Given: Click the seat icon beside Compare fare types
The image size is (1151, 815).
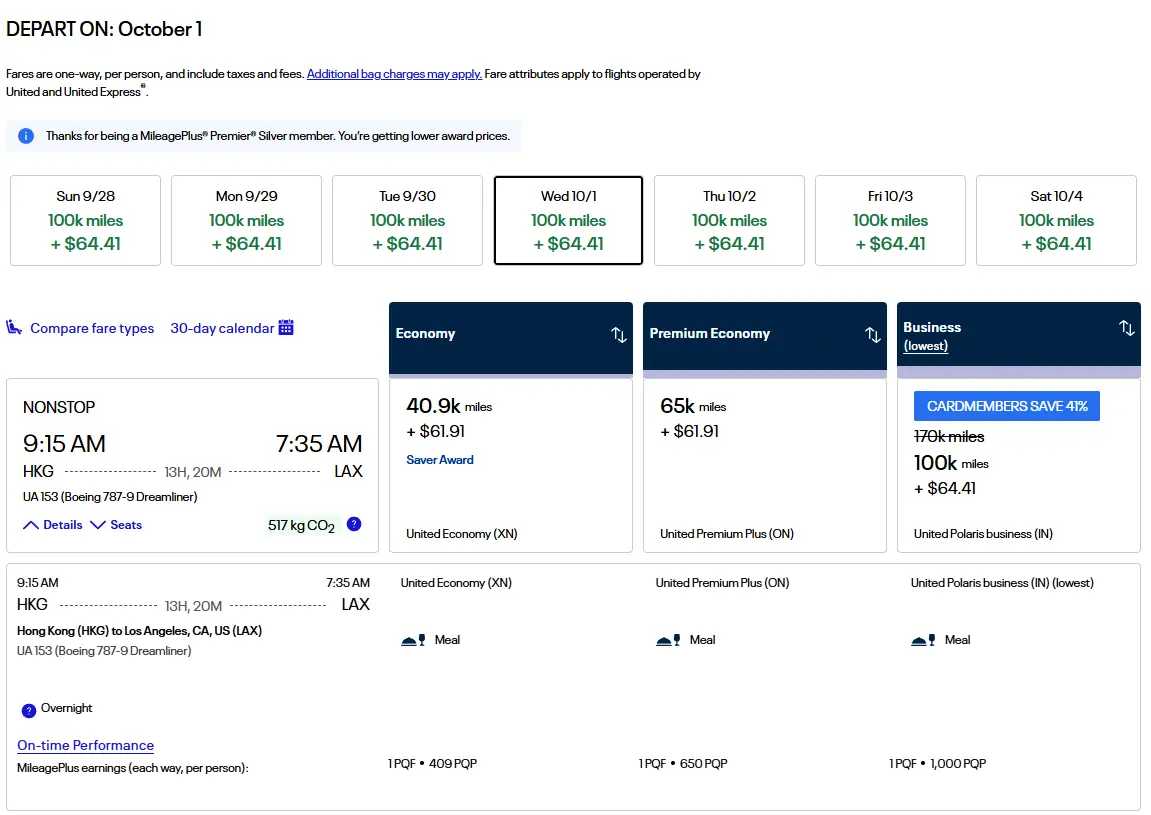Looking at the screenshot, I should point(14,327).
